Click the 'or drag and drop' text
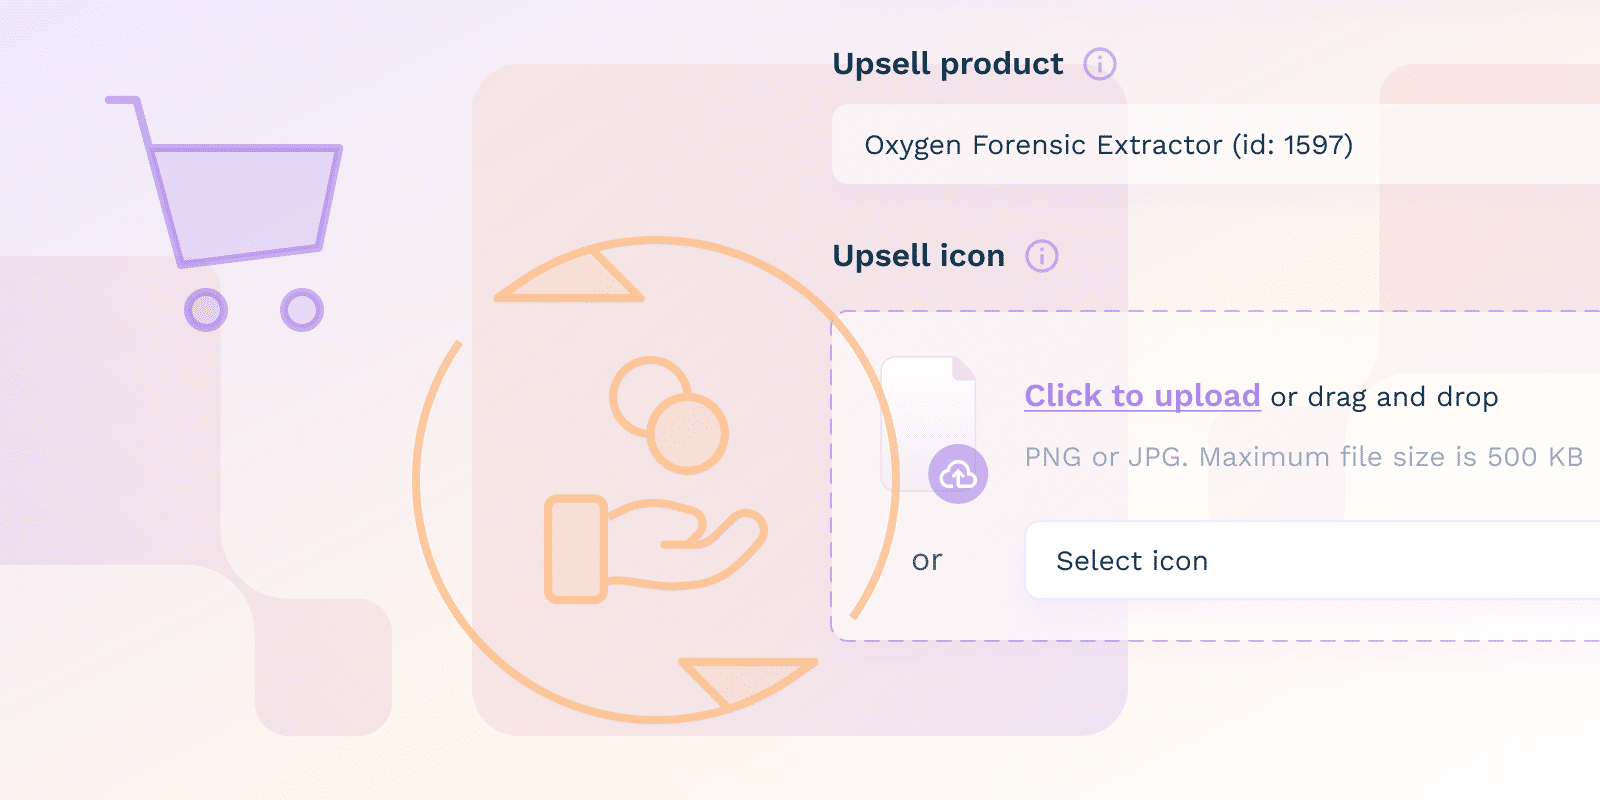Image resolution: width=1600 pixels, height=800 pixels. [1384, 397]
